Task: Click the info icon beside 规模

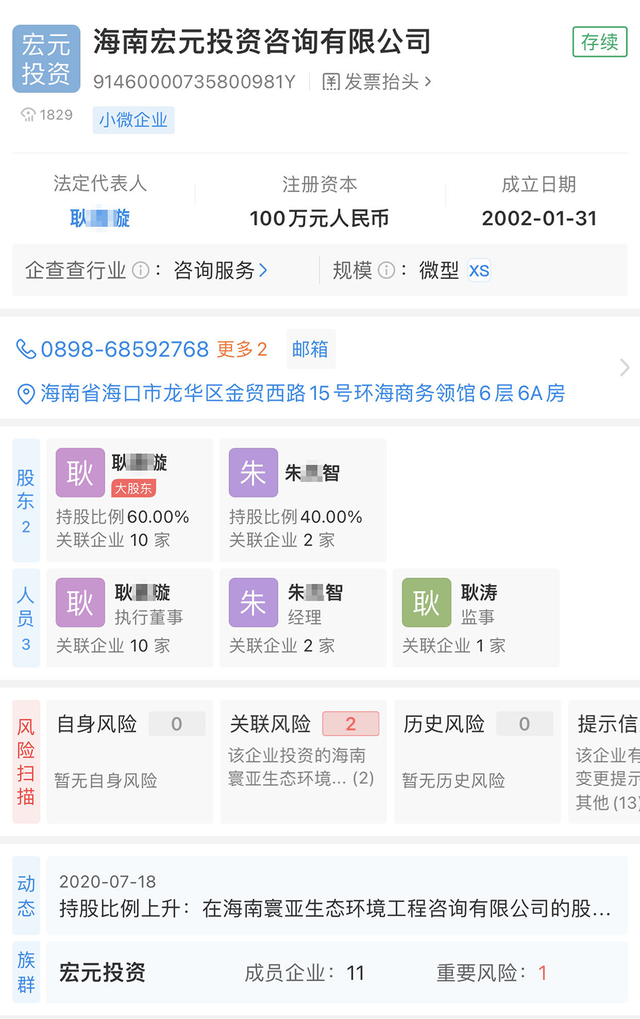Action: (386, 270)
